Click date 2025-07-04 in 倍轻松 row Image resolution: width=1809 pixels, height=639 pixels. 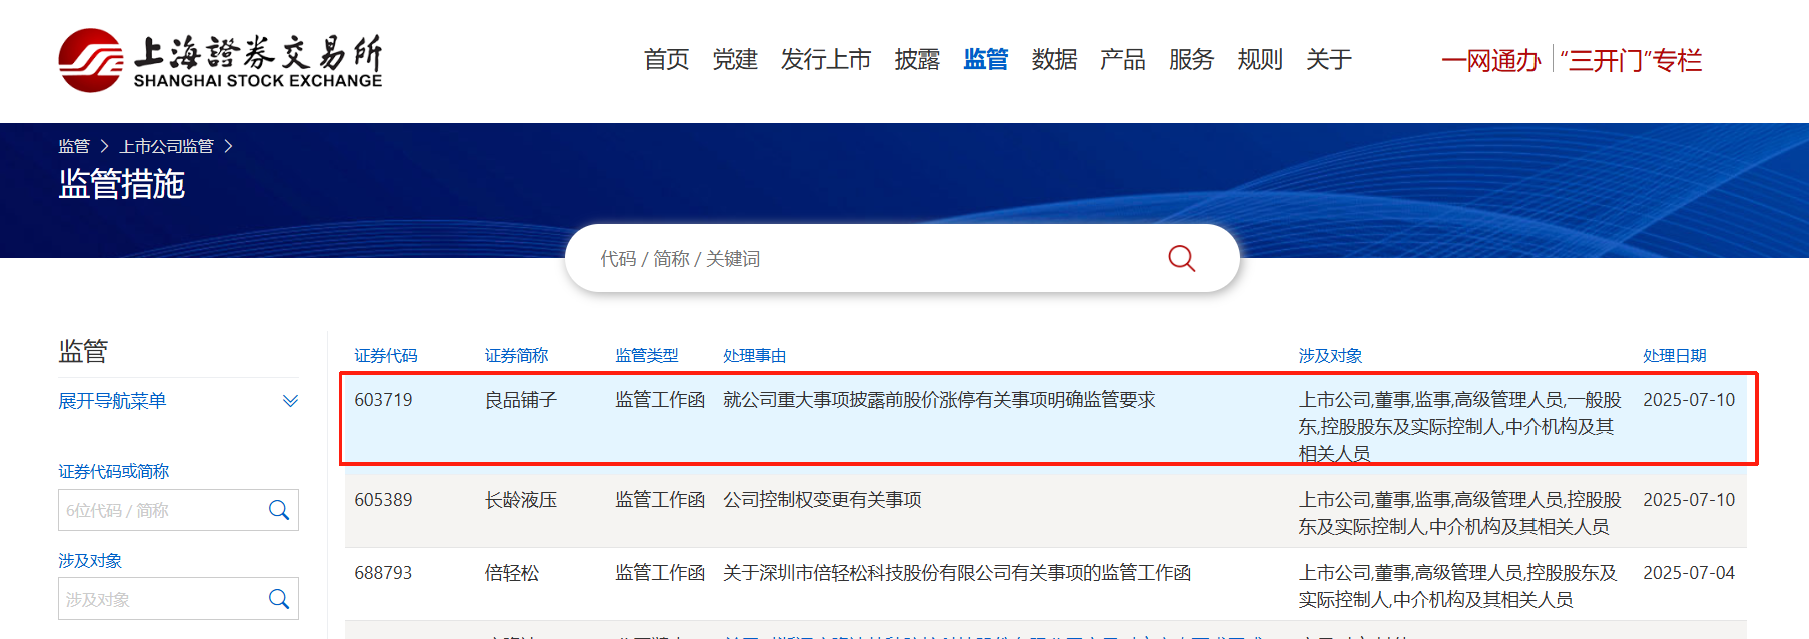[x=1689, y=573]
